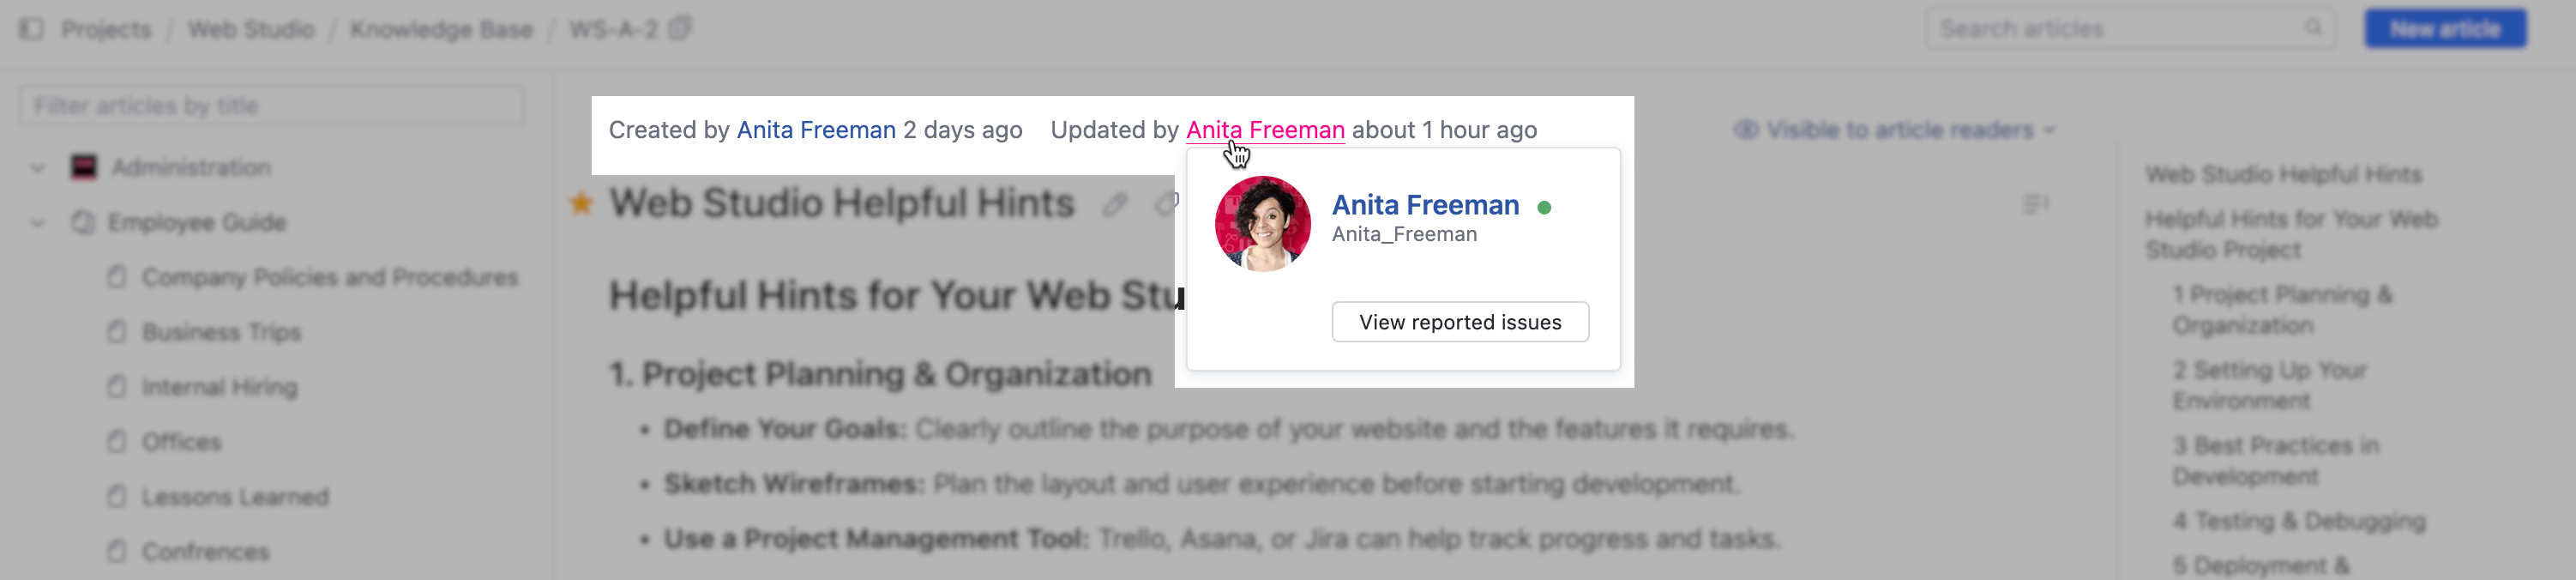Click the table of contents icon

[2035, 205]
